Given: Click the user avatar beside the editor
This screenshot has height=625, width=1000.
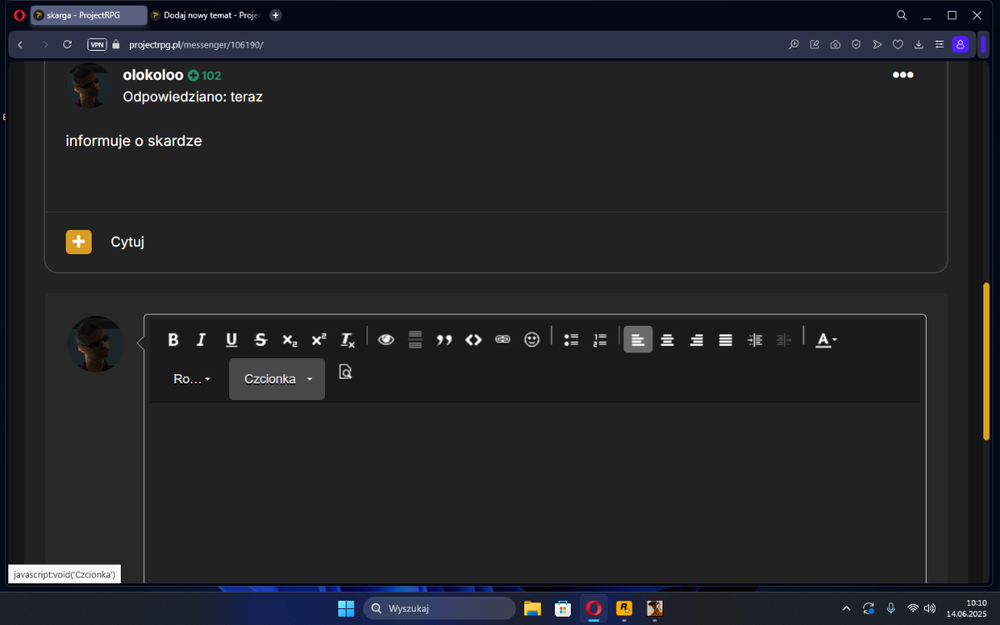Looking at the screenshot, I should pyautogui.click(x=96, y=344).
